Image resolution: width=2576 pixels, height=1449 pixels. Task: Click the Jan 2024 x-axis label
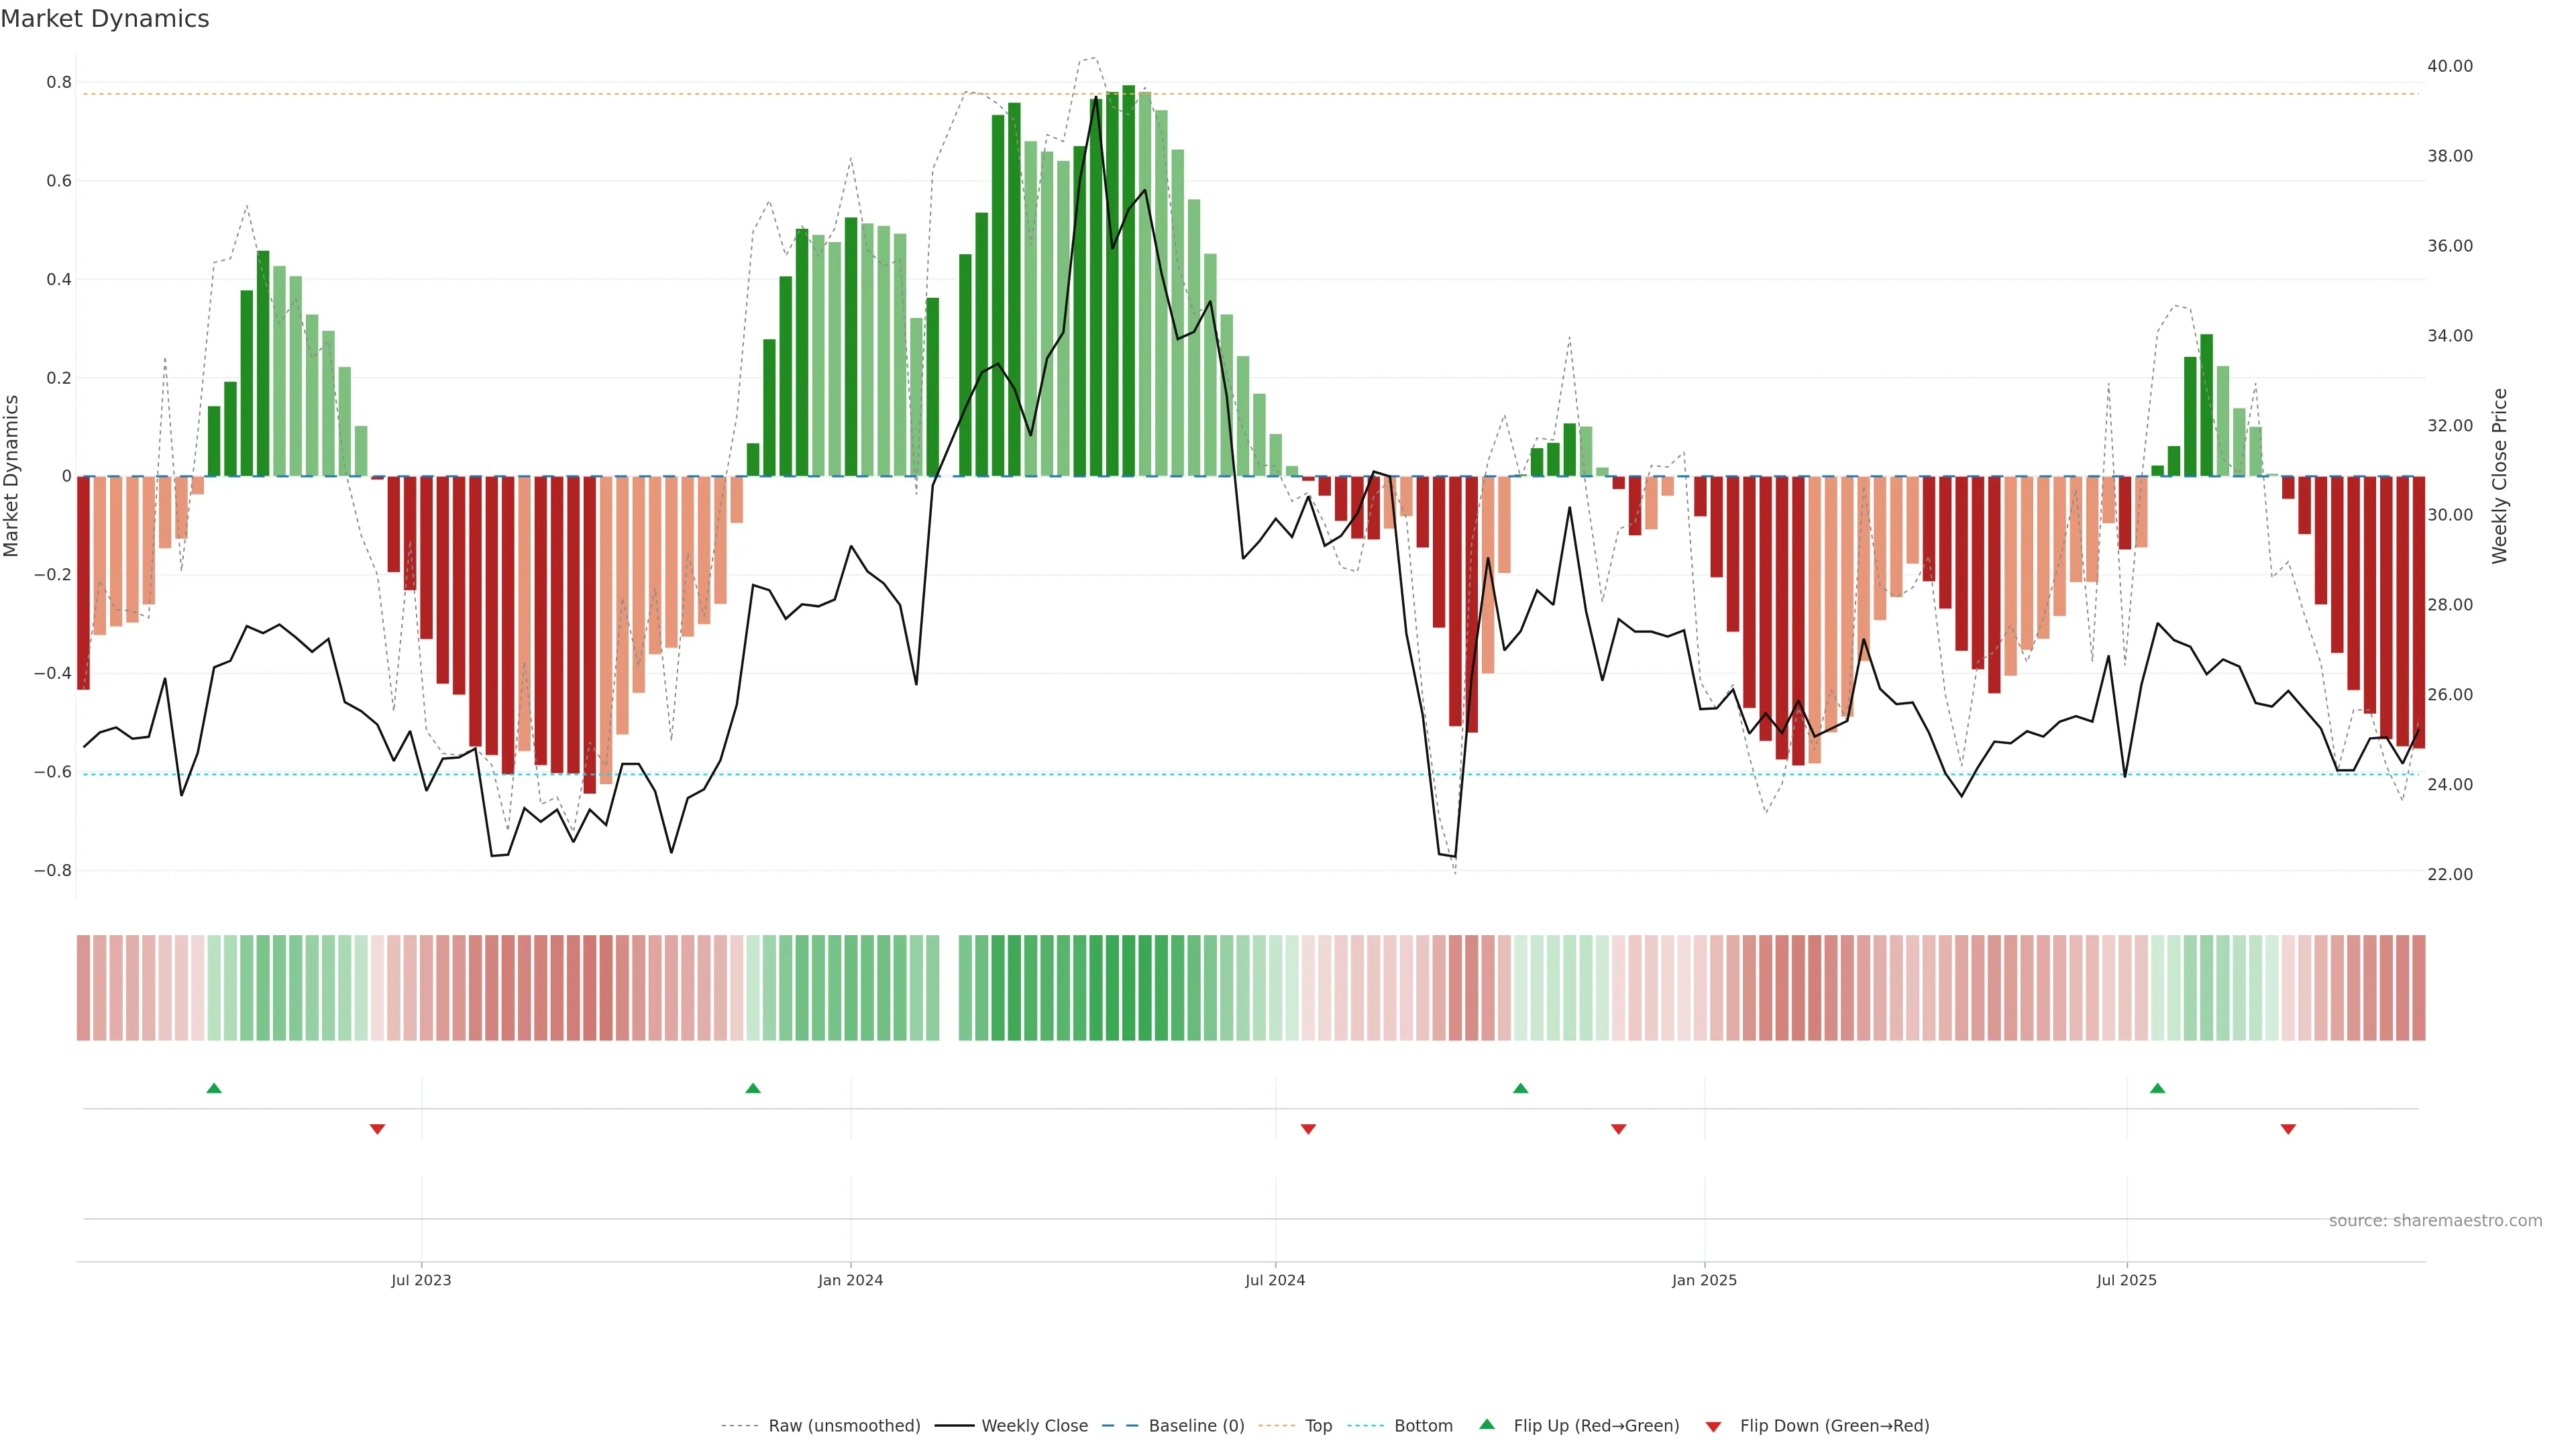[x=850, y=1280]
